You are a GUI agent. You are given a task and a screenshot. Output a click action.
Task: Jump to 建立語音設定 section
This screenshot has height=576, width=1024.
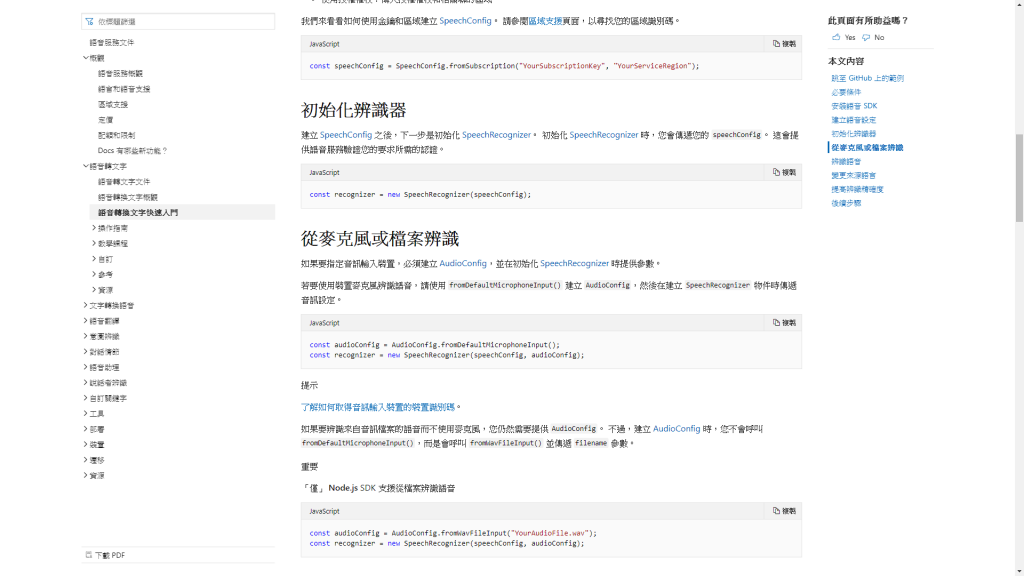tap(854, 120)
